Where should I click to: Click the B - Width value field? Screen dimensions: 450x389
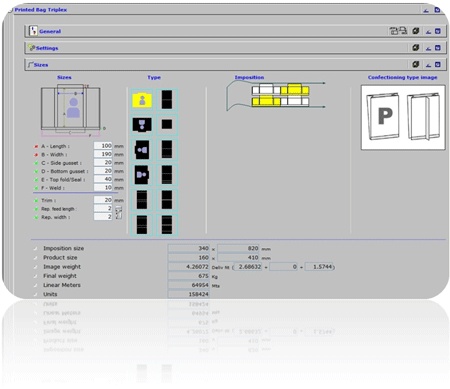coord(103,154)
